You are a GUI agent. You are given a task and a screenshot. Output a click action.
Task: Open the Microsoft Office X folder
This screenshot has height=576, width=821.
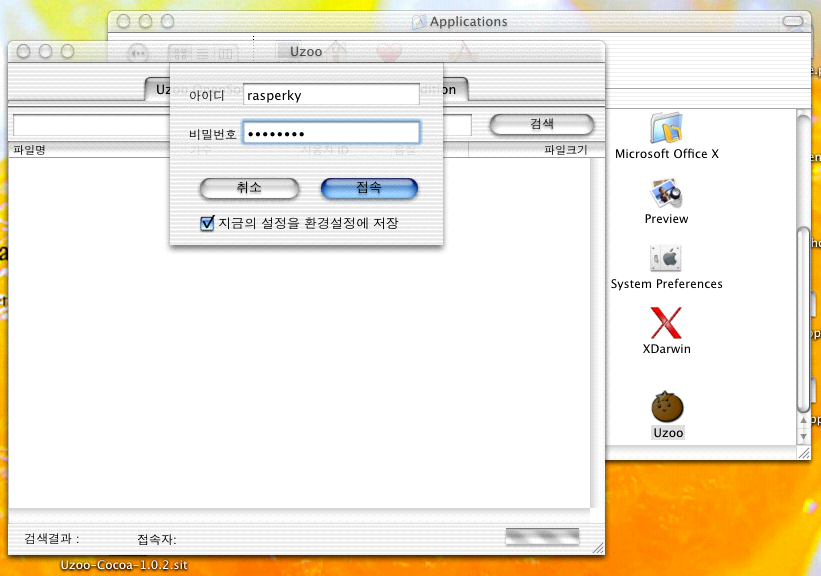tap(666, 129)
